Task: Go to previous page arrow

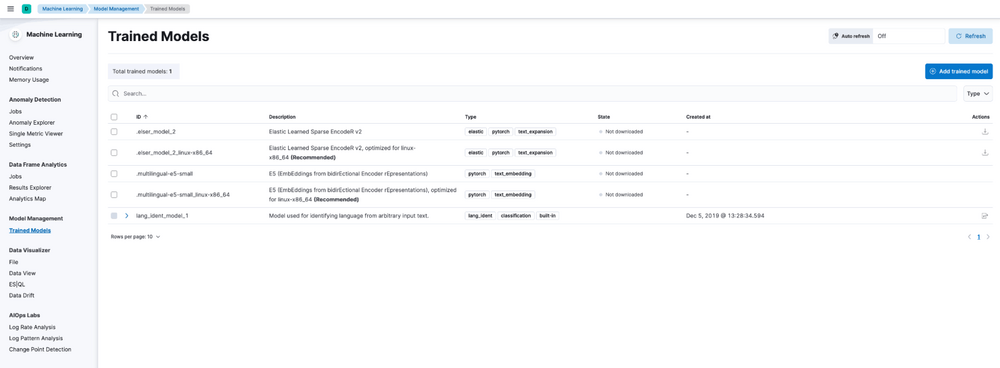Action: tap(969, 237)
